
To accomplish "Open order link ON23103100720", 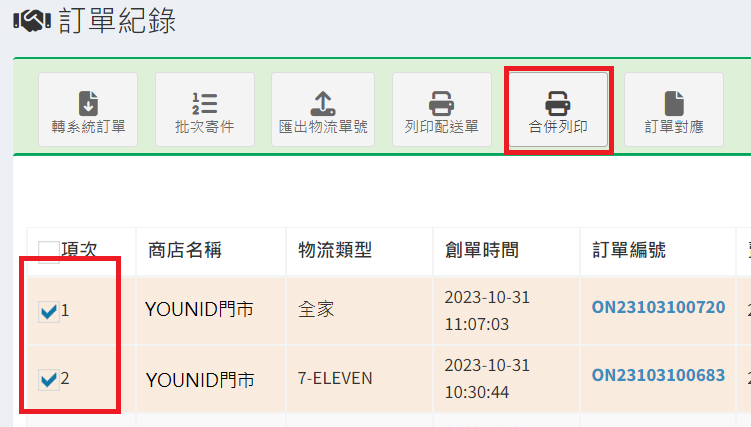I will pos(658,307).
